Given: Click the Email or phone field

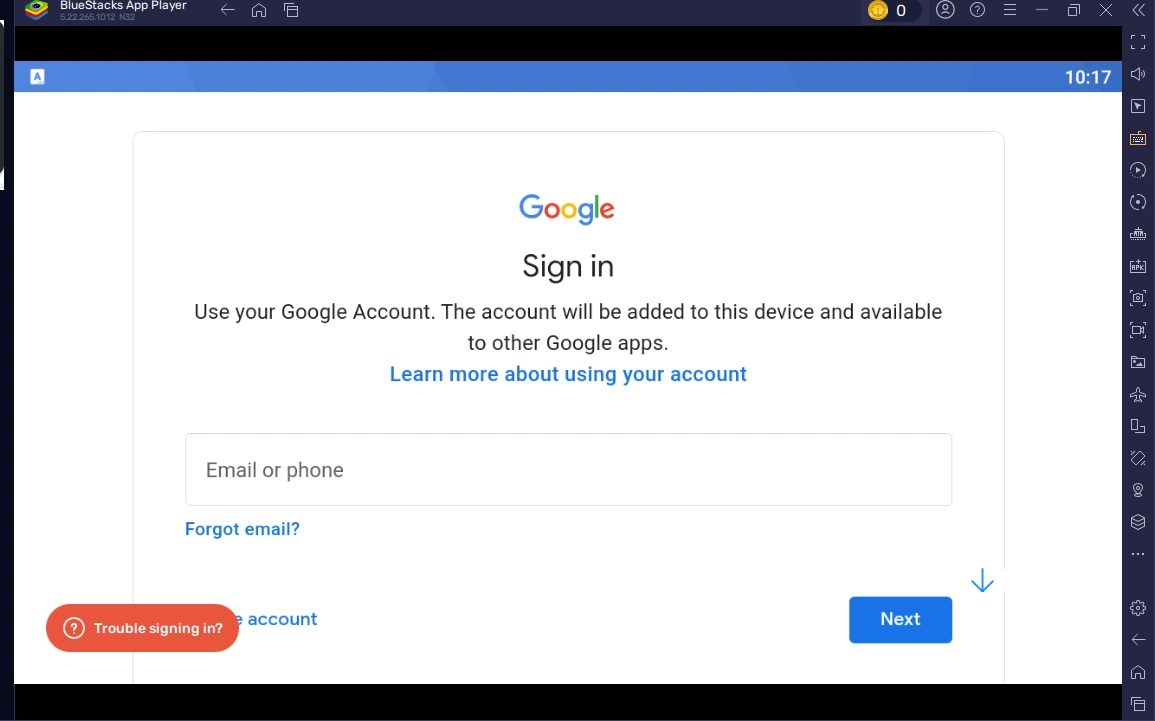Looking at the screenshot, I should click(x=568, y=469).
